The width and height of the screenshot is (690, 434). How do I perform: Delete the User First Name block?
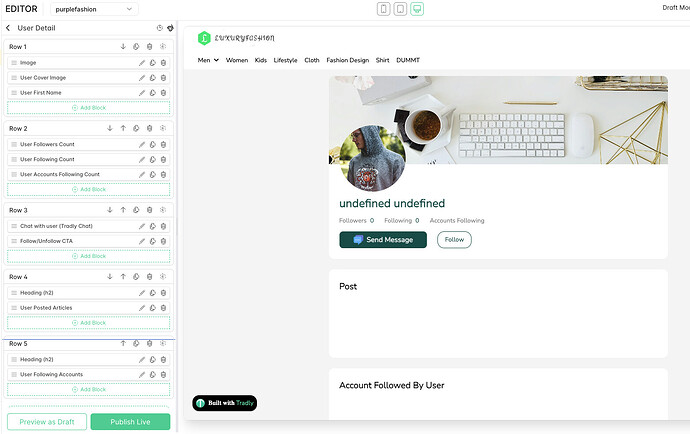coord(163,93)
